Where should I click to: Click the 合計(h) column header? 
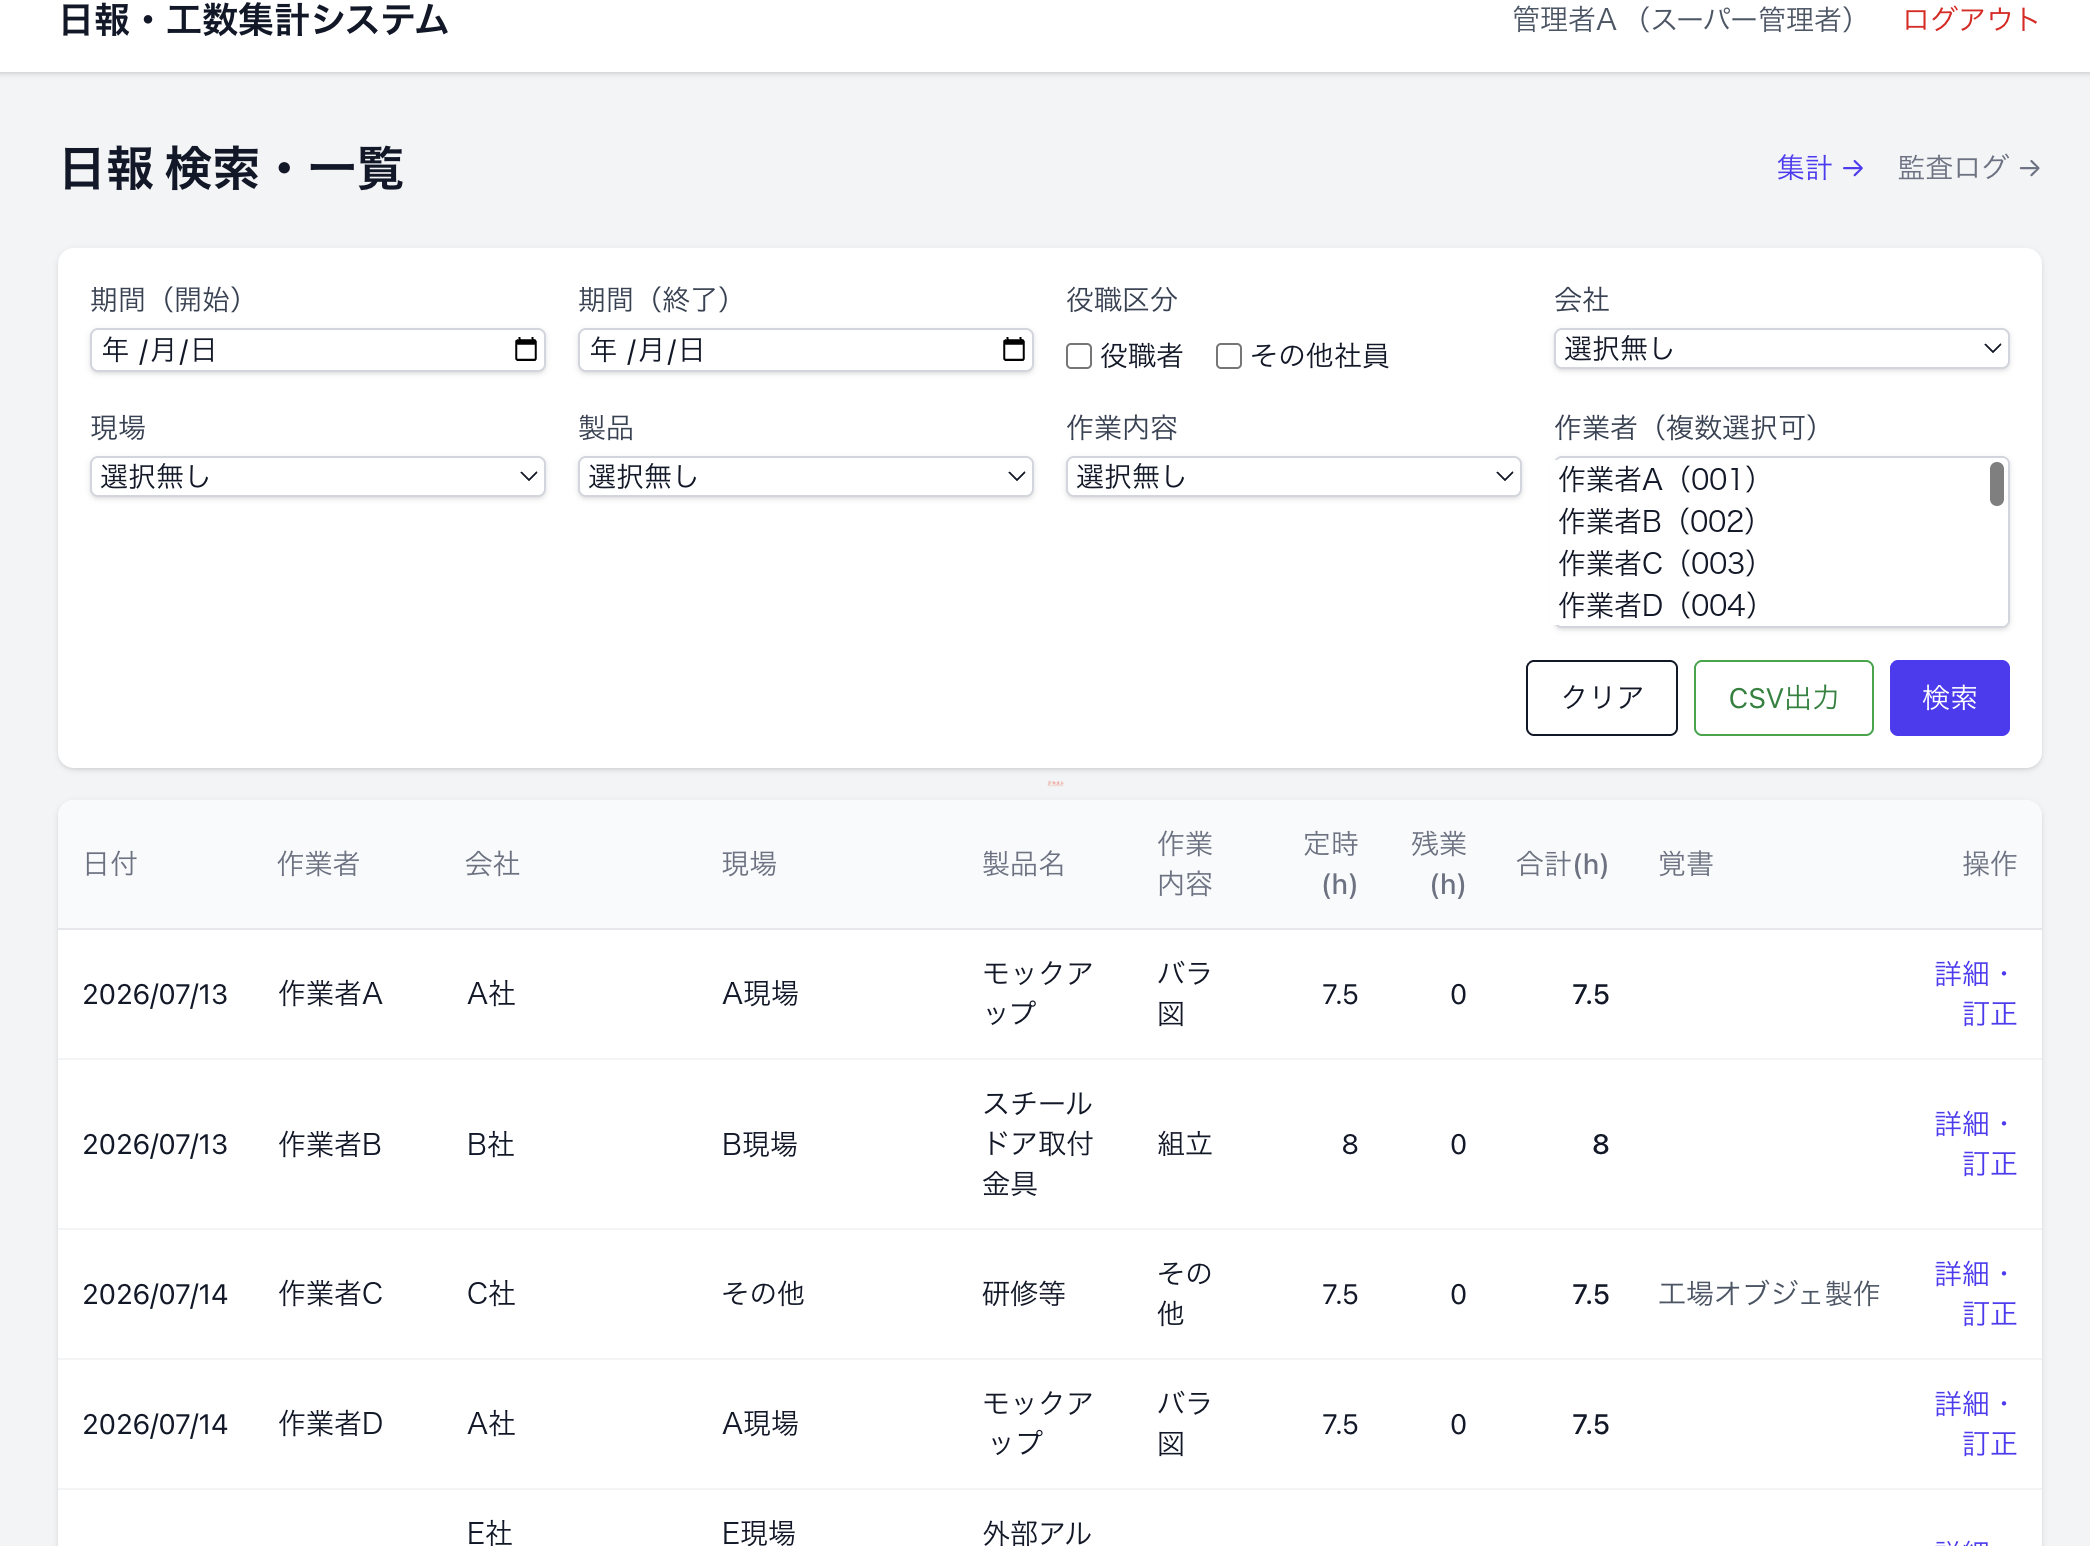pyautogui.click(x=1562, y=864)
